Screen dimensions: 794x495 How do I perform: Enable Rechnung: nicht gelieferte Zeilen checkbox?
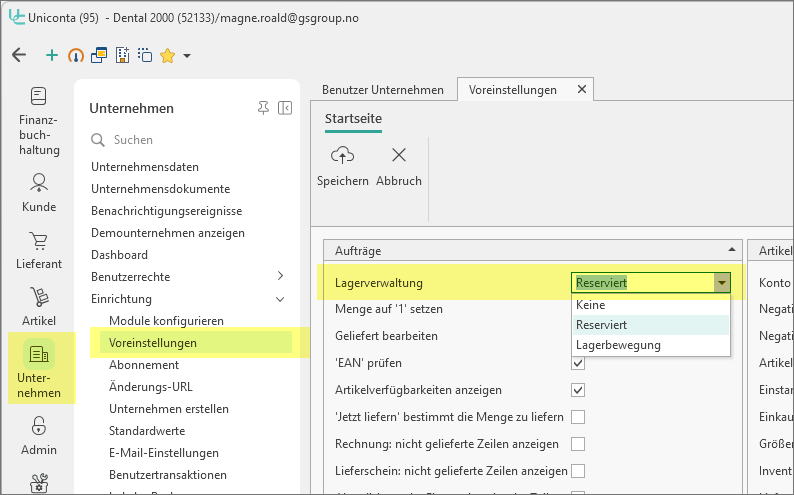click(x=578, y=444)
